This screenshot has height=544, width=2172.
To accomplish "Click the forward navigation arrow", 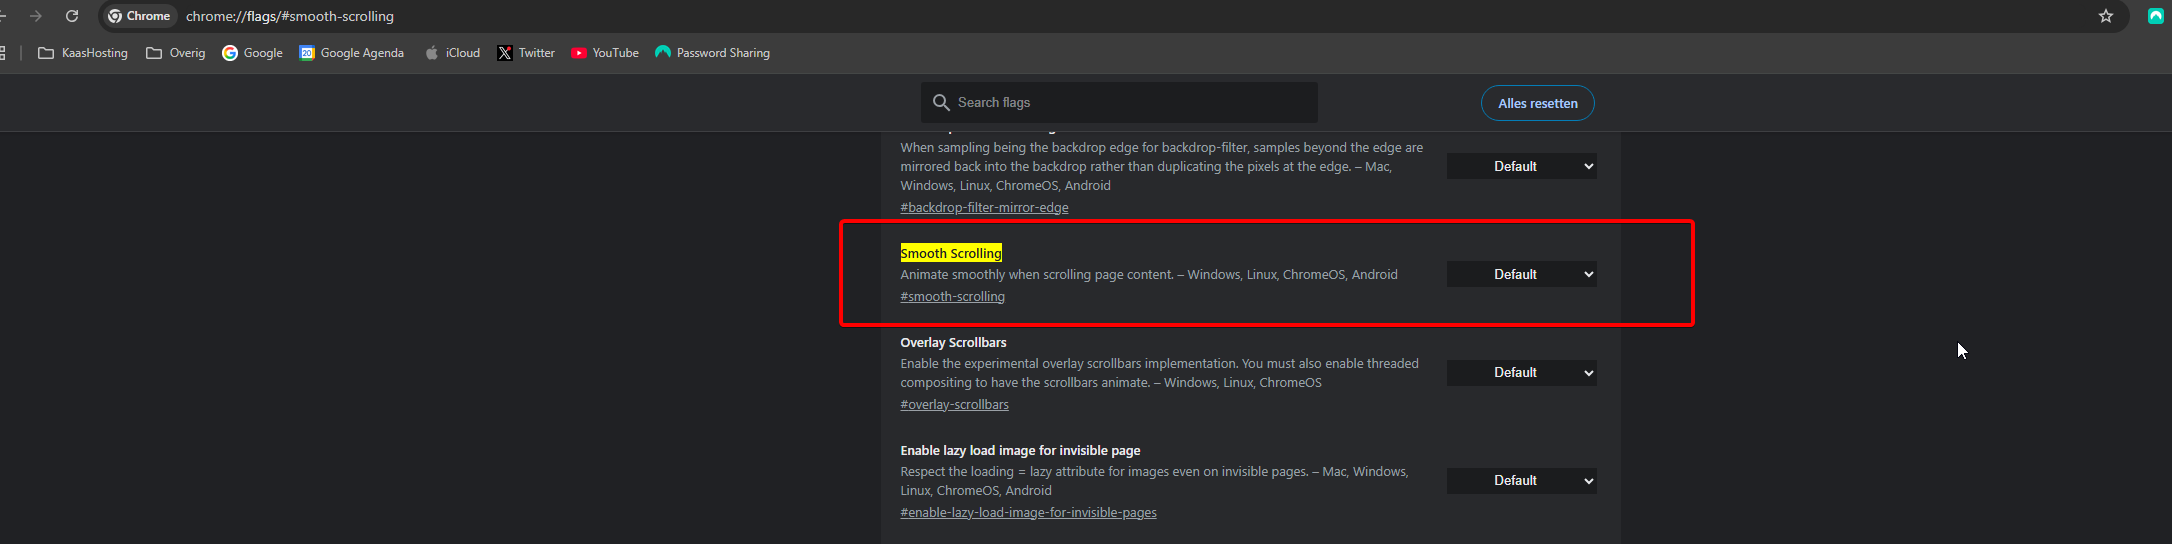I will coord(36,16).
